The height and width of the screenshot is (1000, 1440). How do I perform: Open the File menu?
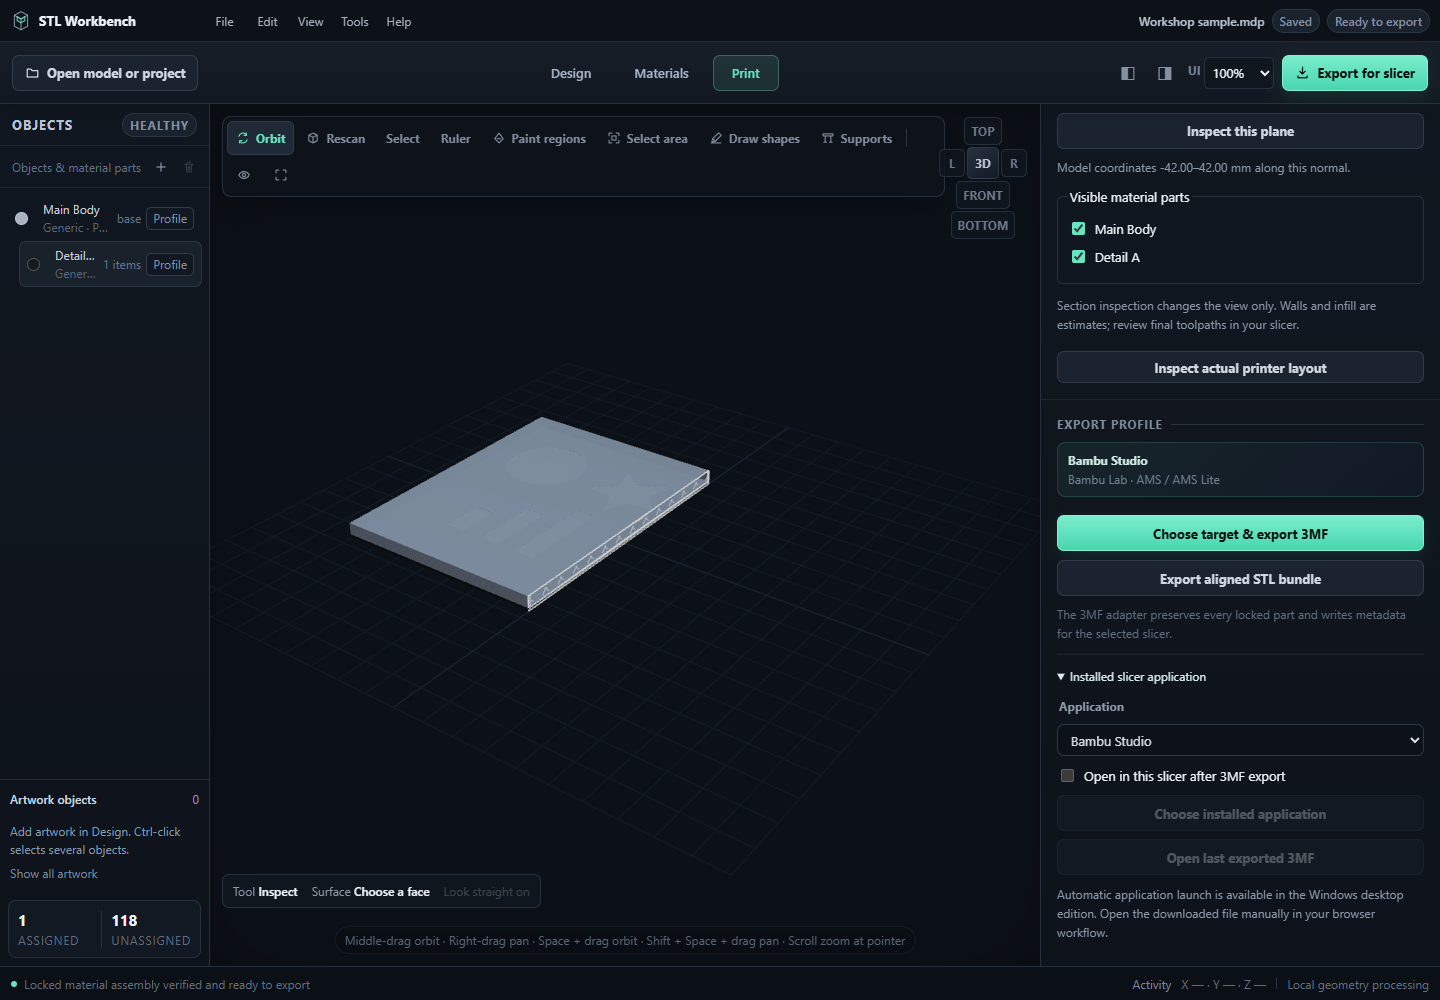pos(225,21)
